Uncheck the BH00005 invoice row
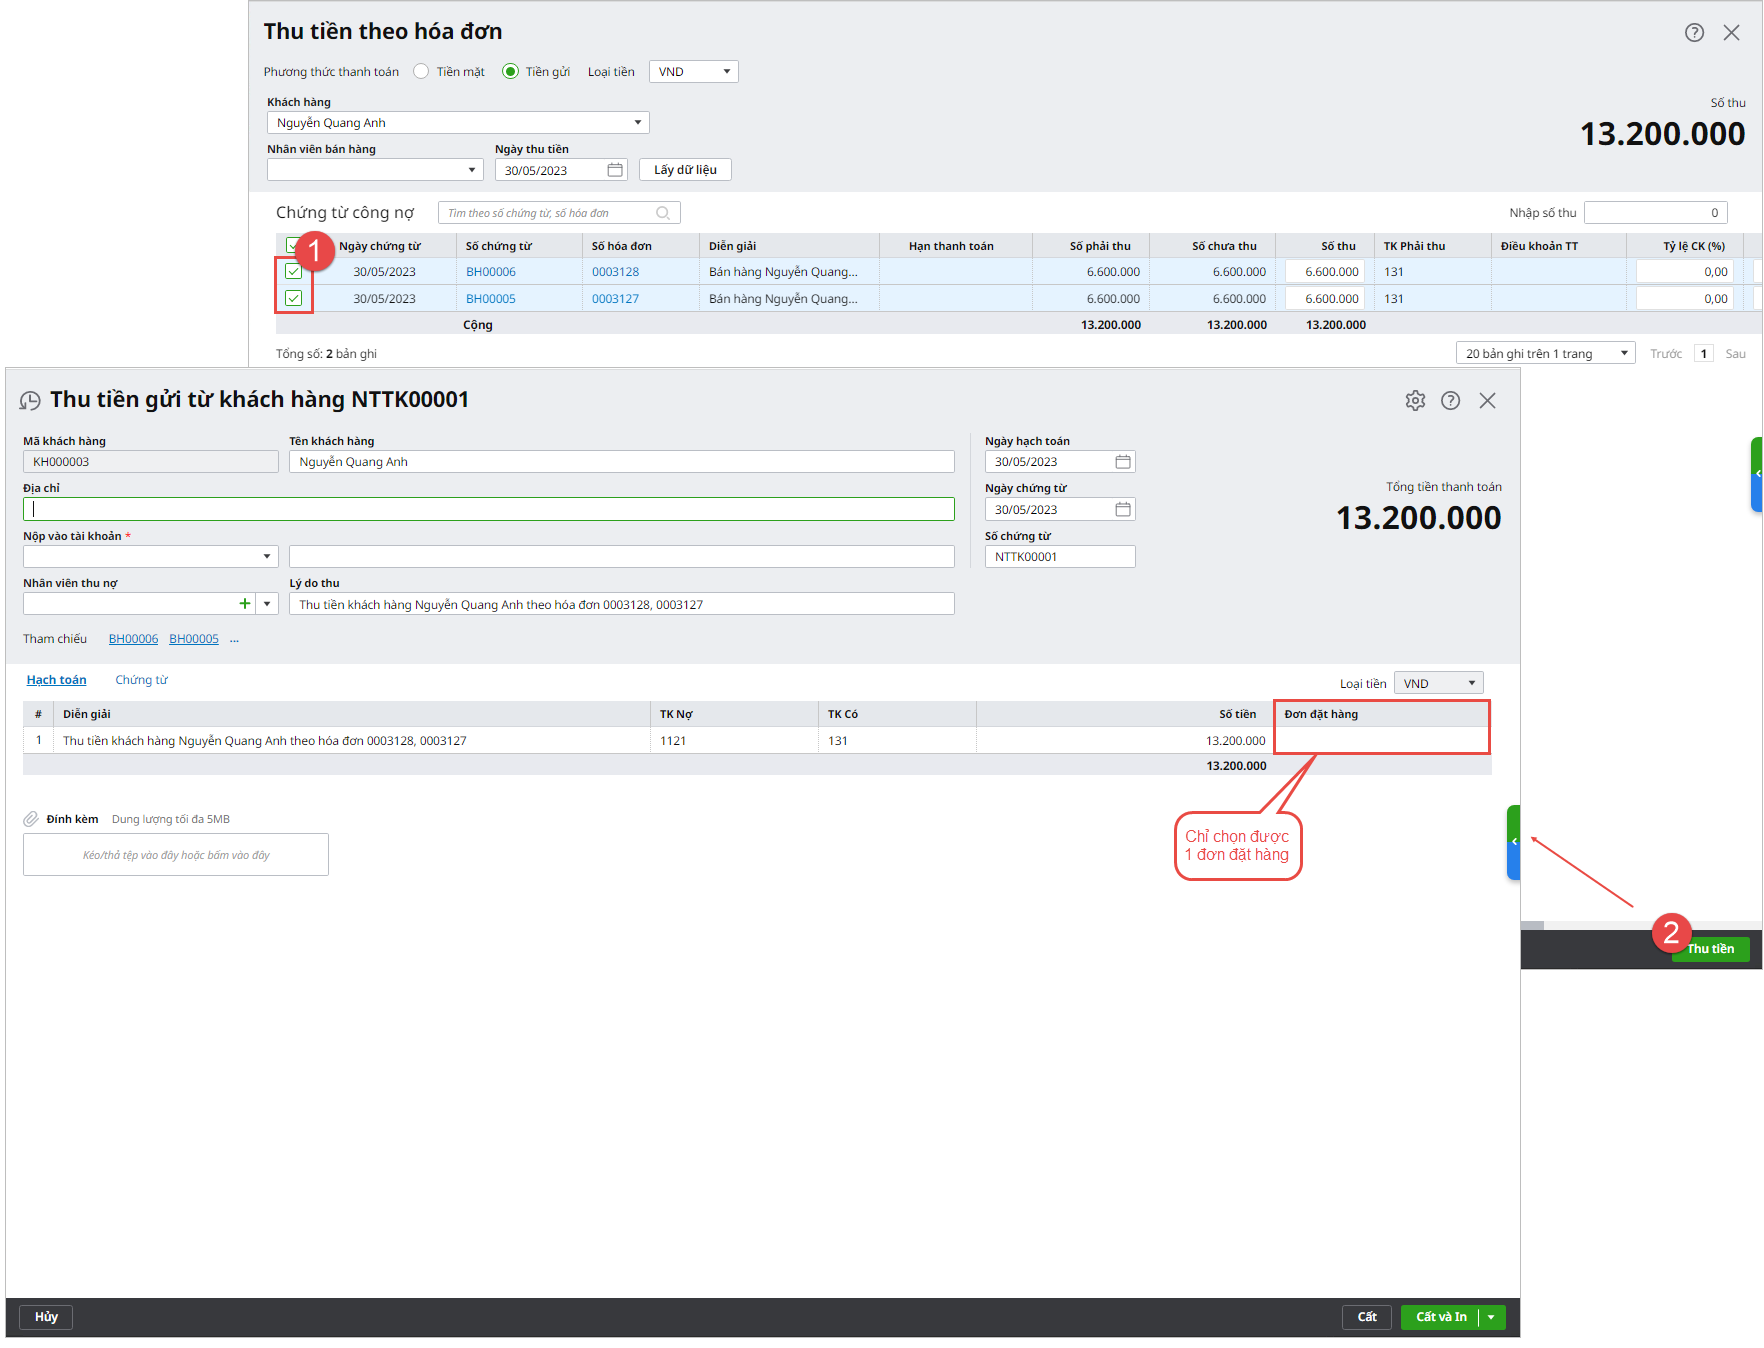The width and height of the screenshot is (1764, 1348). click(294, 298)
